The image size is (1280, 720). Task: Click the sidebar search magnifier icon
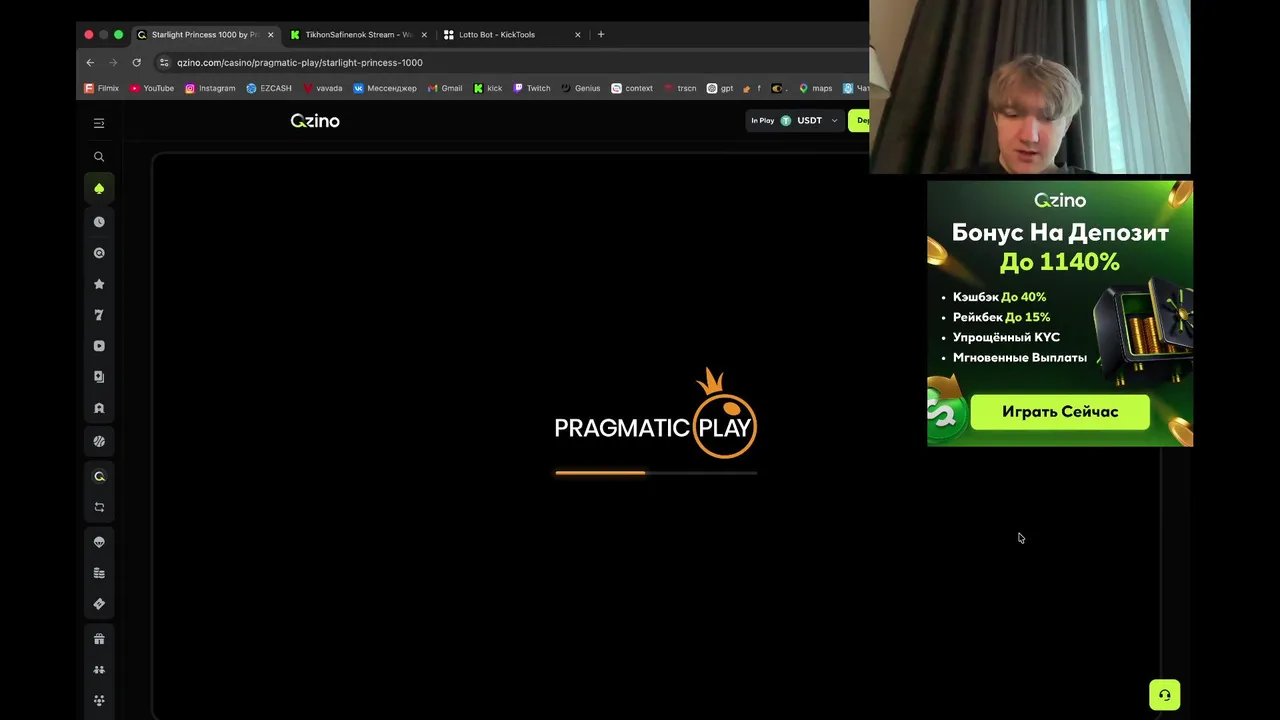pyautogui.click(x=99, y=157)
